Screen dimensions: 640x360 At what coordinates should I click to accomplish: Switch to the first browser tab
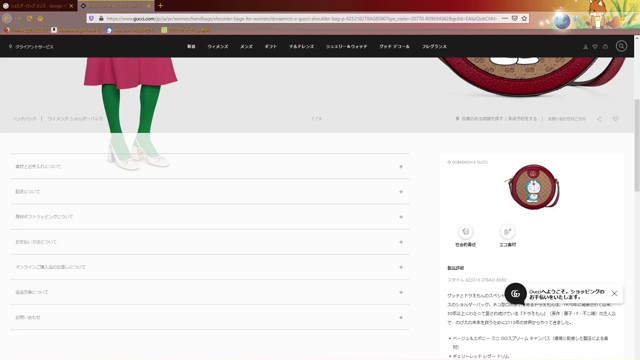(x=38, y=6)
